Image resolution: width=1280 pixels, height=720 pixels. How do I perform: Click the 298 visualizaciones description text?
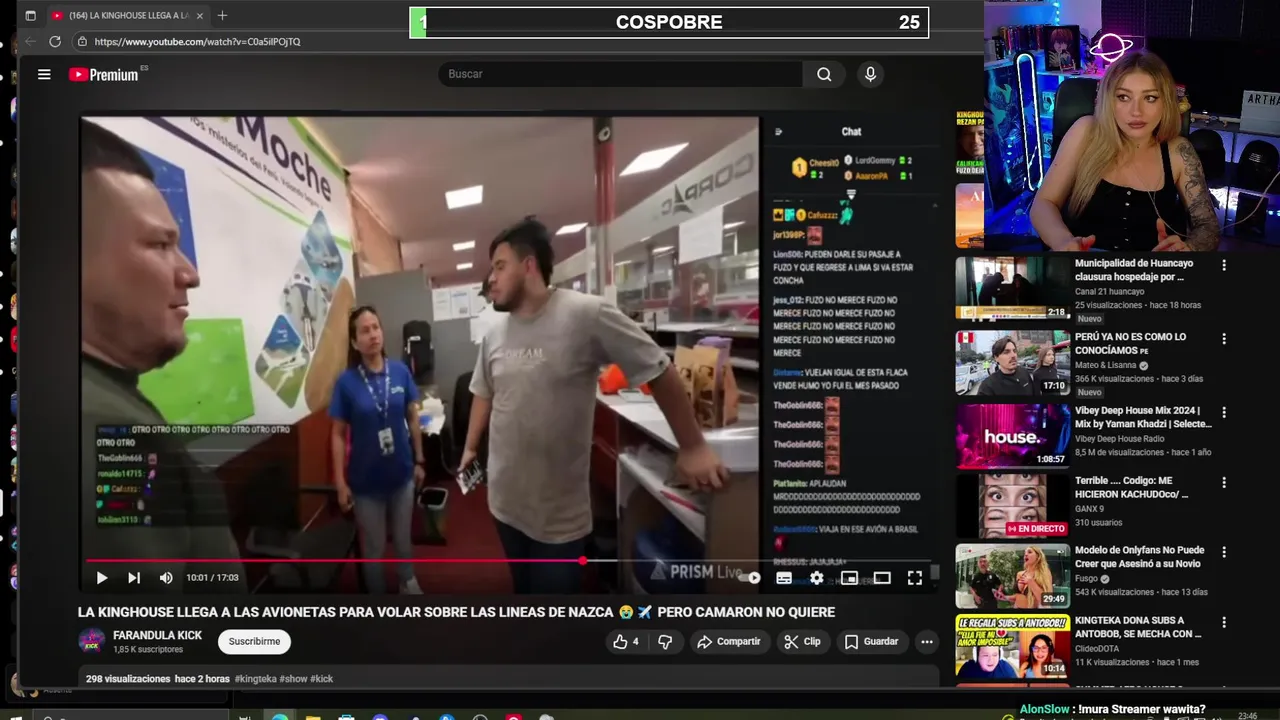128,679
